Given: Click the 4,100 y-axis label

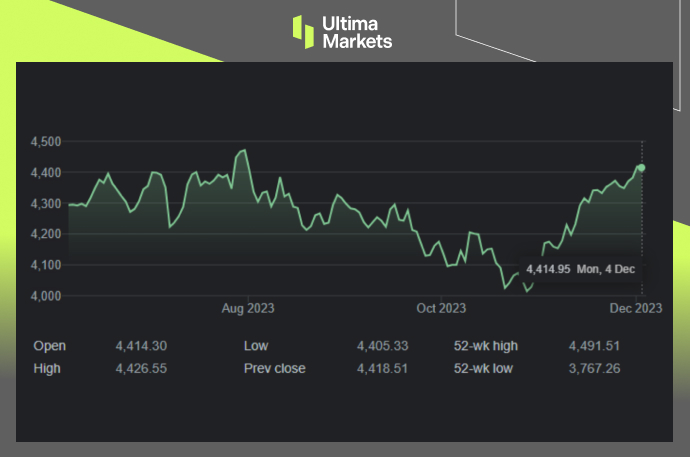Looking at the screenshot, I should coord(47,265).
